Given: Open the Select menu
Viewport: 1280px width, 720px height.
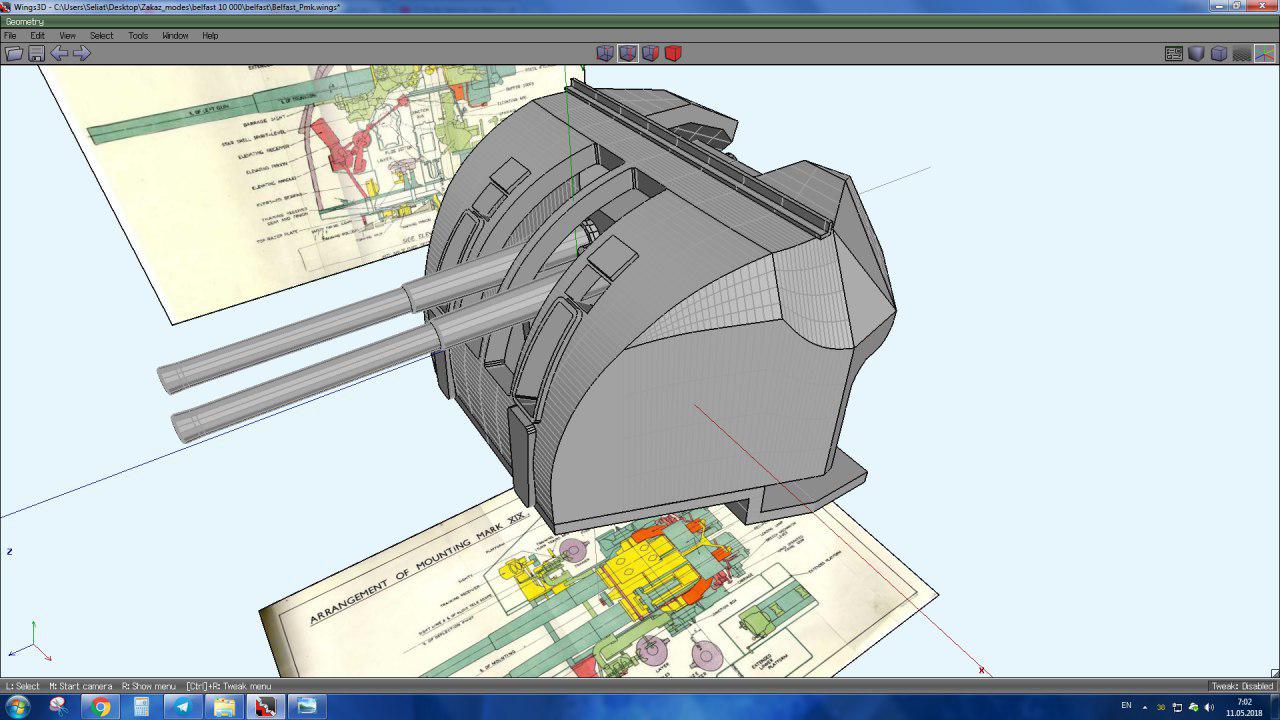Looking at the screenshot, I should (x=101, y=36).
